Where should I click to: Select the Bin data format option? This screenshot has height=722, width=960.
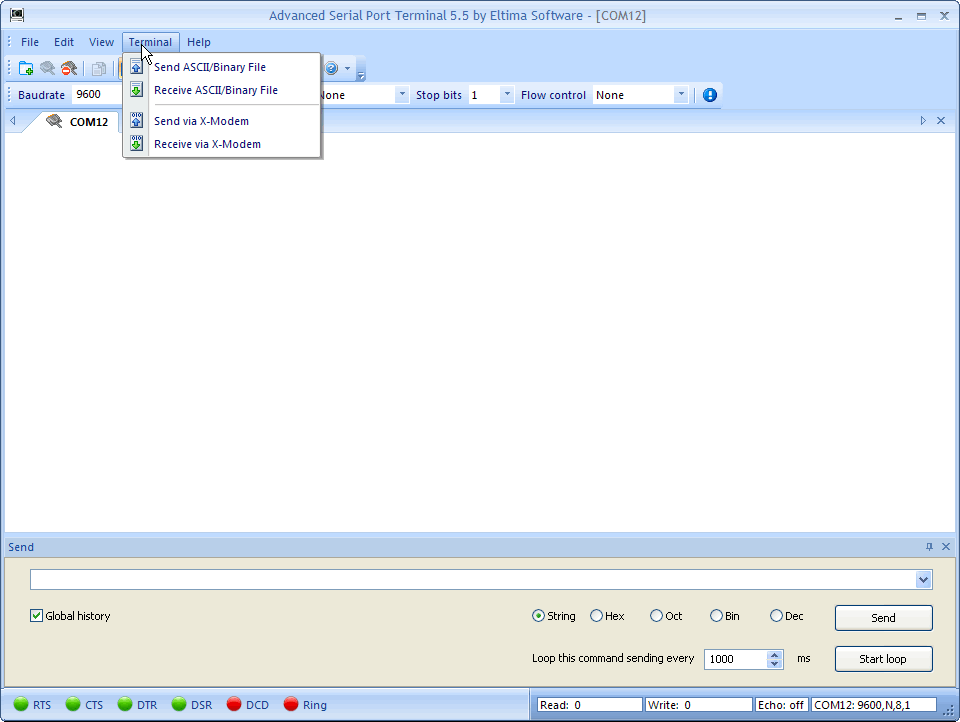pyautogui.click(x=716, y=616)
